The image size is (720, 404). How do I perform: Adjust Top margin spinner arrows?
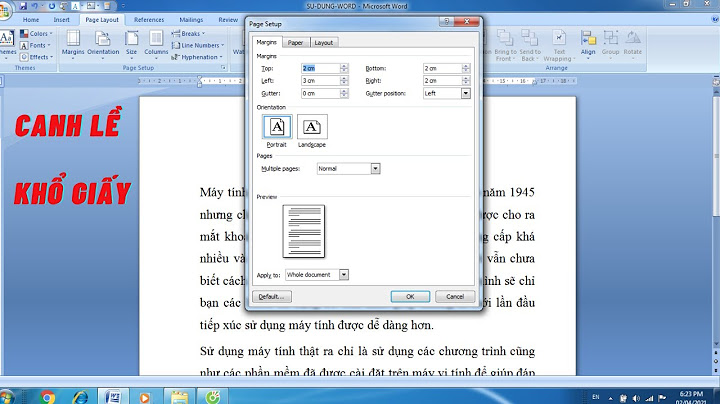[344, 68]
